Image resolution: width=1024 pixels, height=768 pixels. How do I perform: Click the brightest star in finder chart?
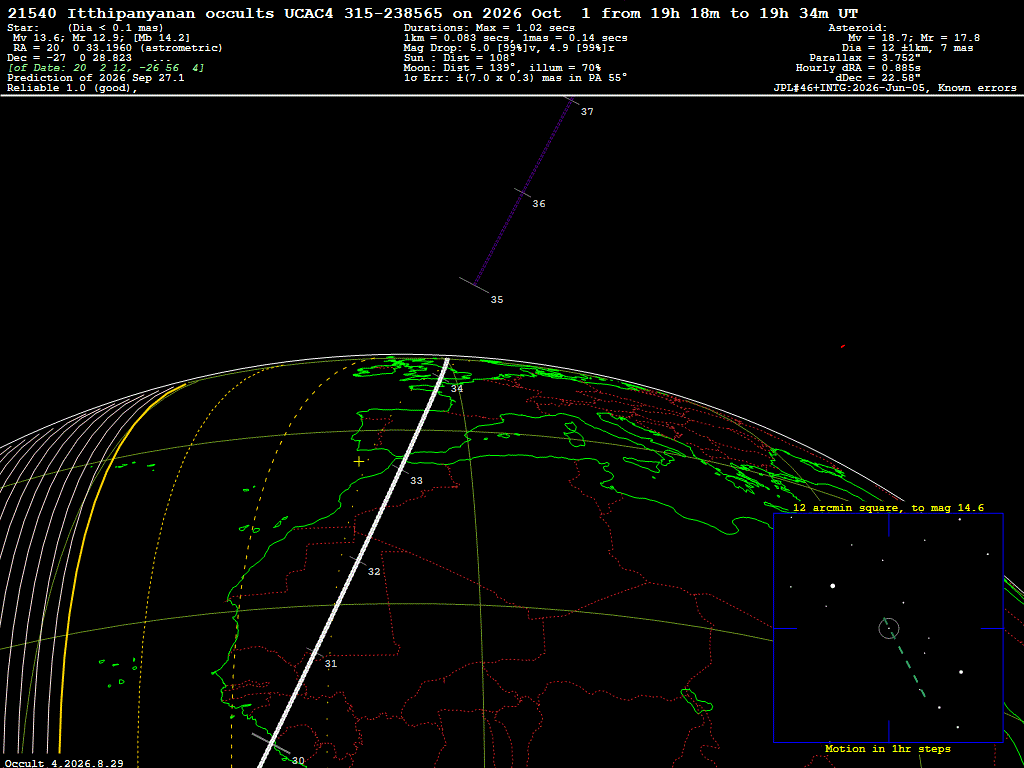point(833,586)
